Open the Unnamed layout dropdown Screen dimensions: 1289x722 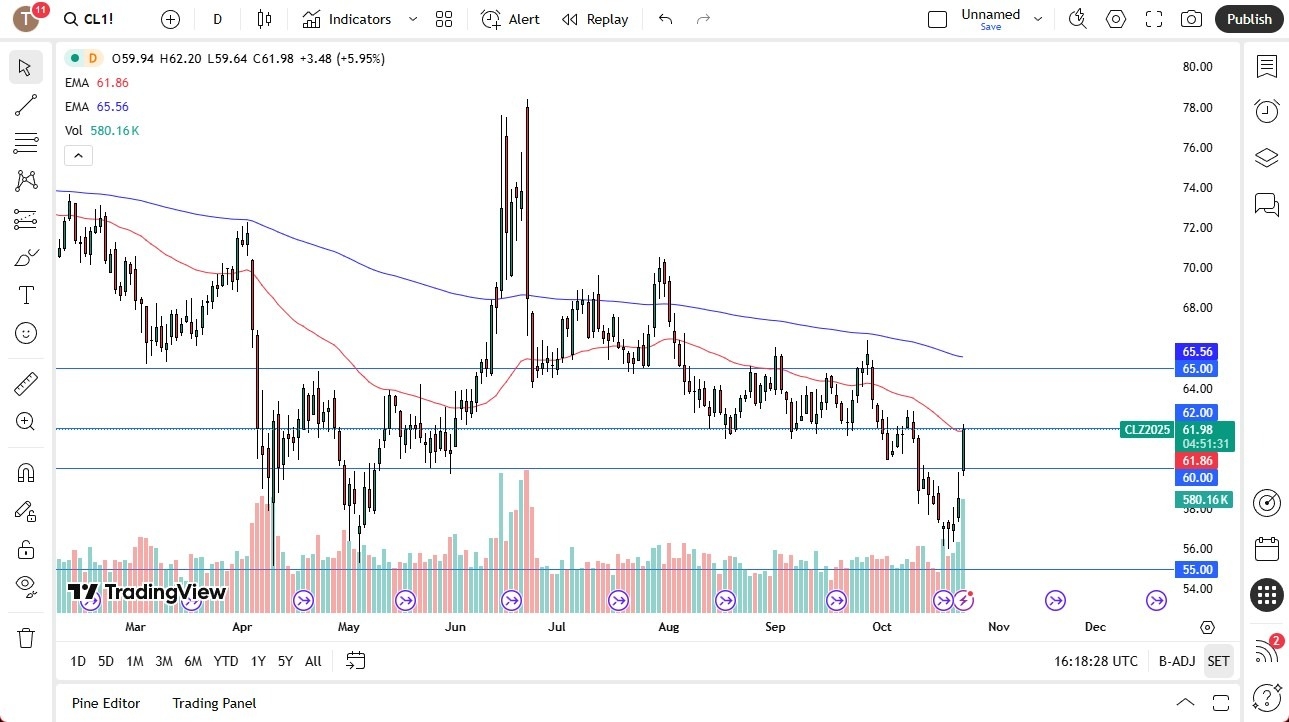1038,18
